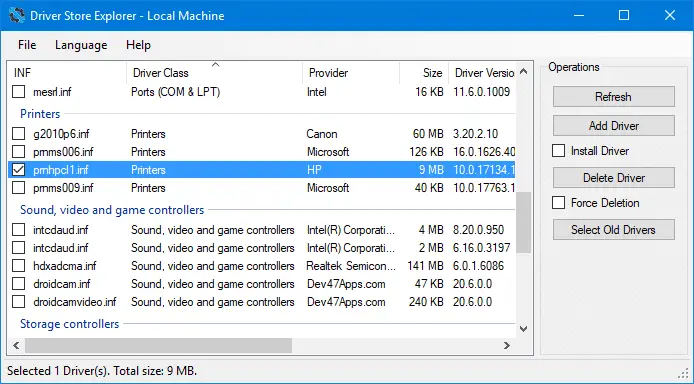Sort by the INF column header
This screenshot has height=384, width=694.
click(x=67, y=73)
